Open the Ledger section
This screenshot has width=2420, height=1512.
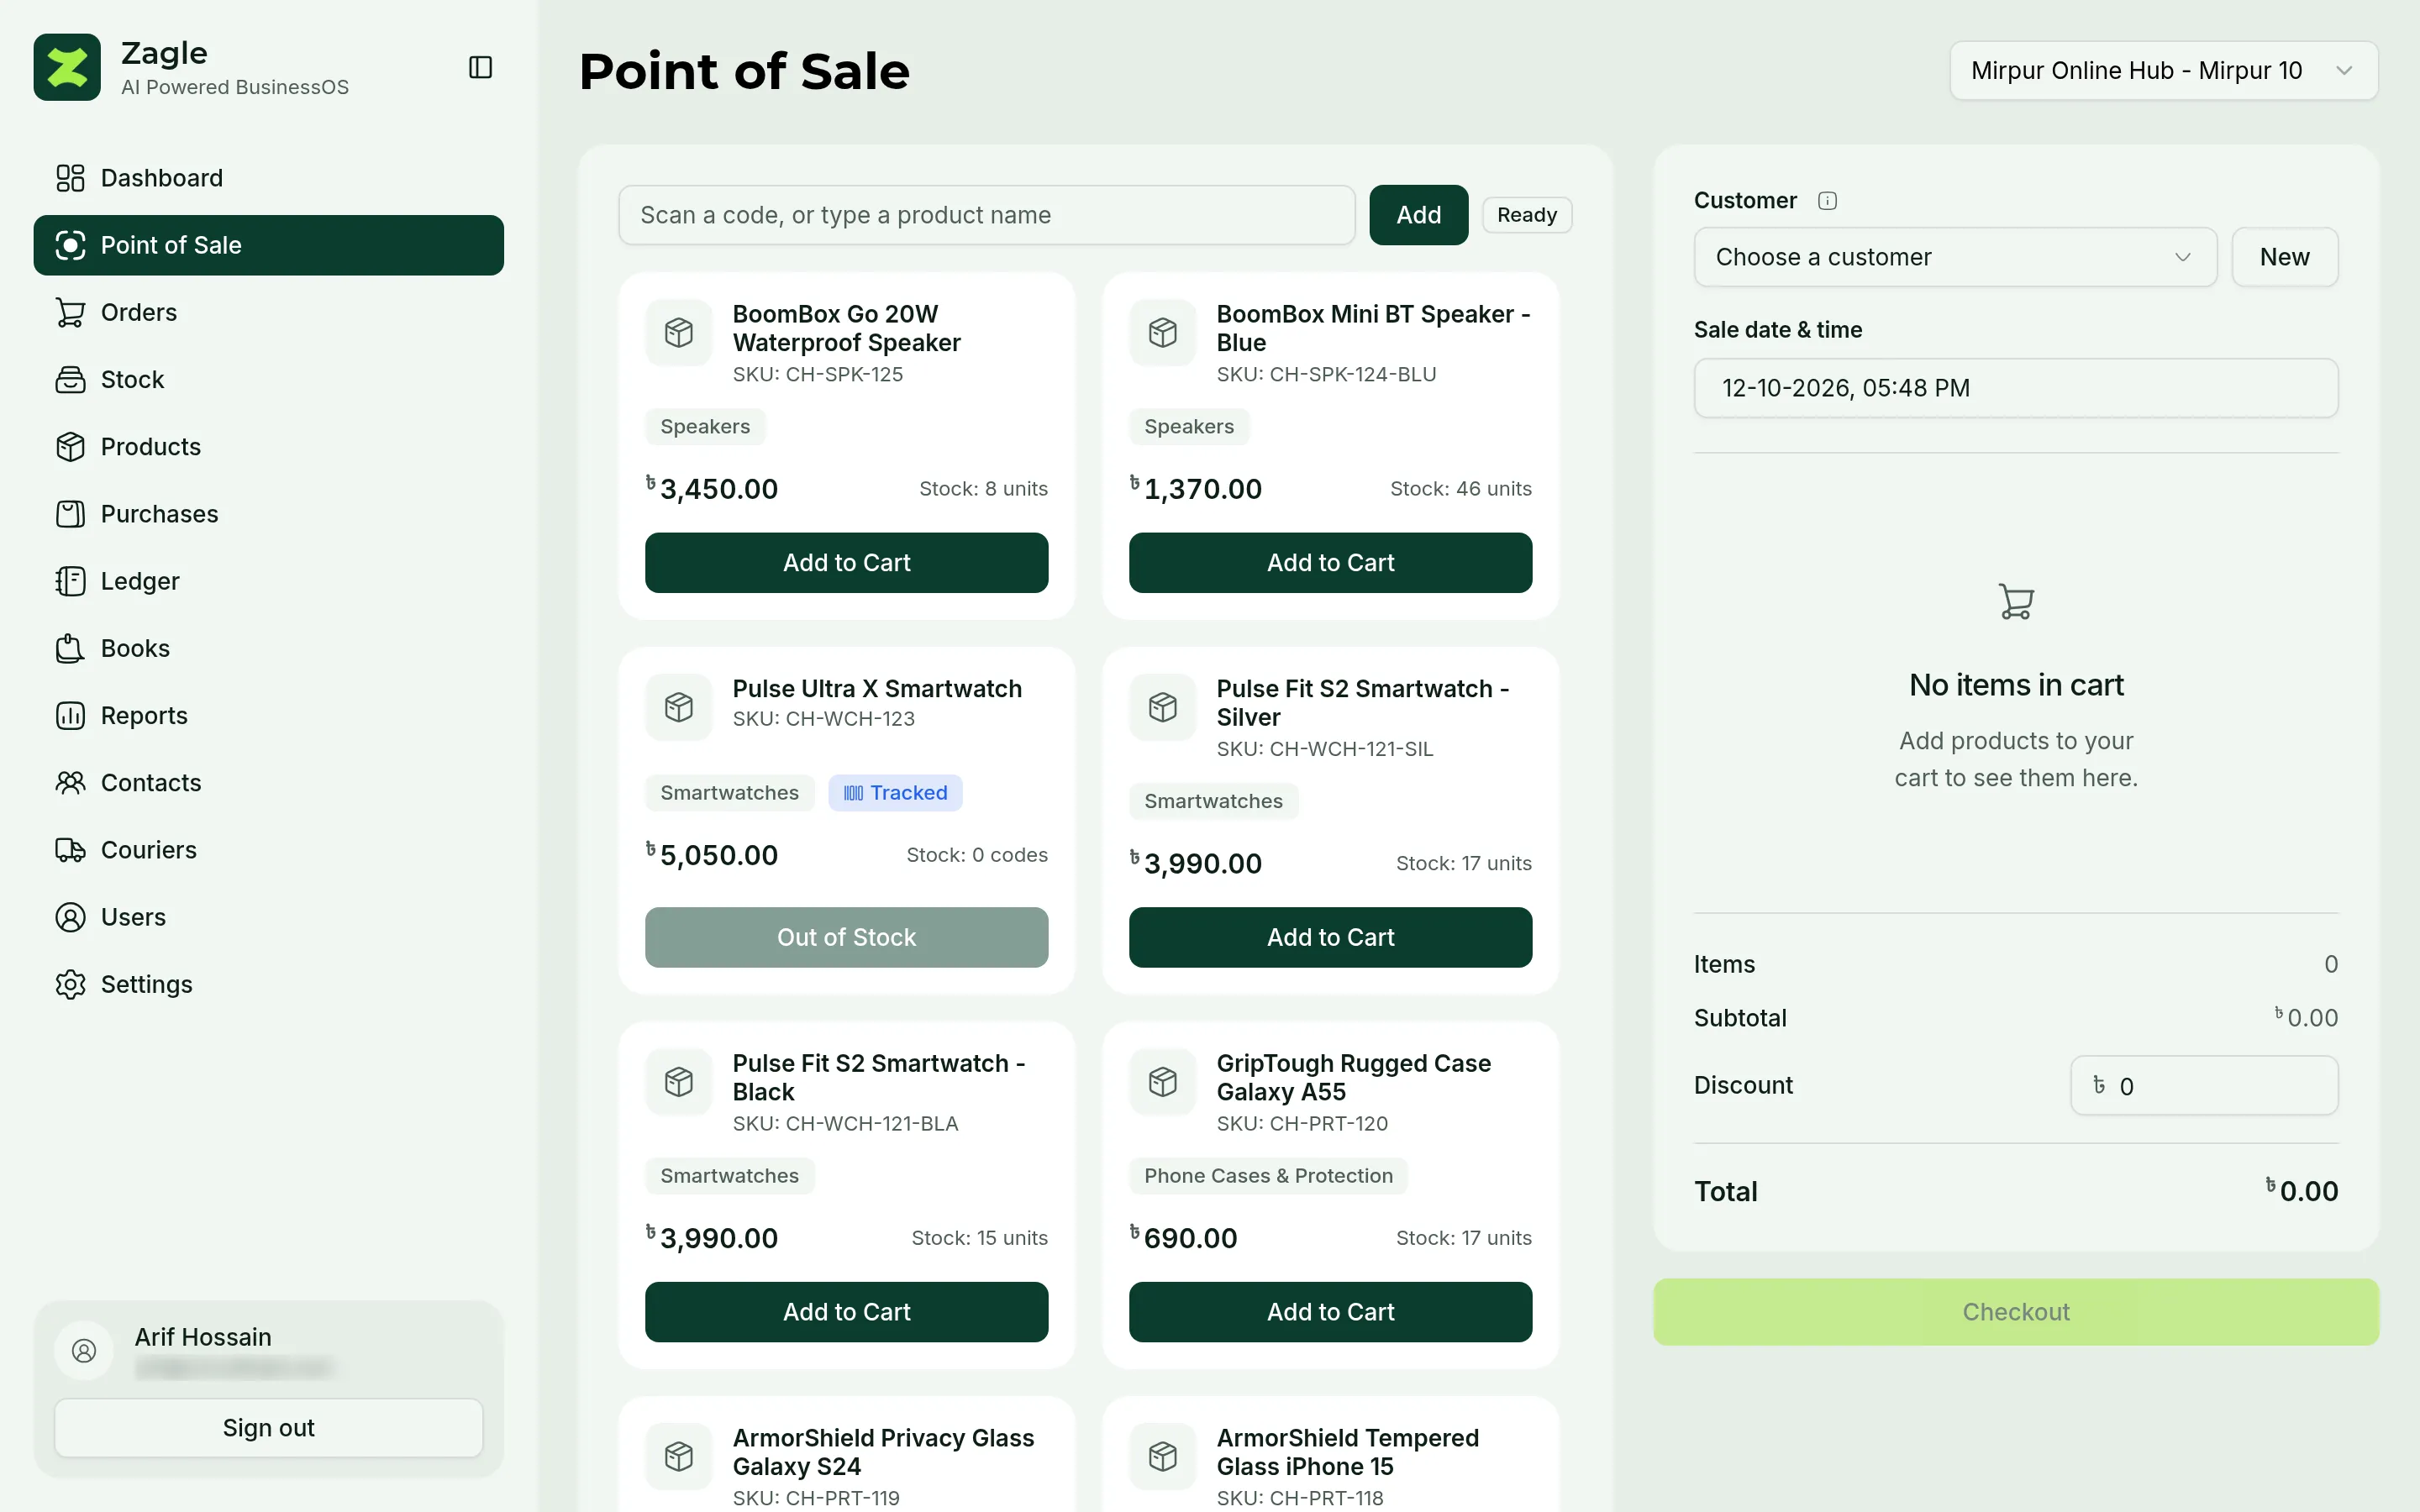pyautogui.click(x=268, y=581)
